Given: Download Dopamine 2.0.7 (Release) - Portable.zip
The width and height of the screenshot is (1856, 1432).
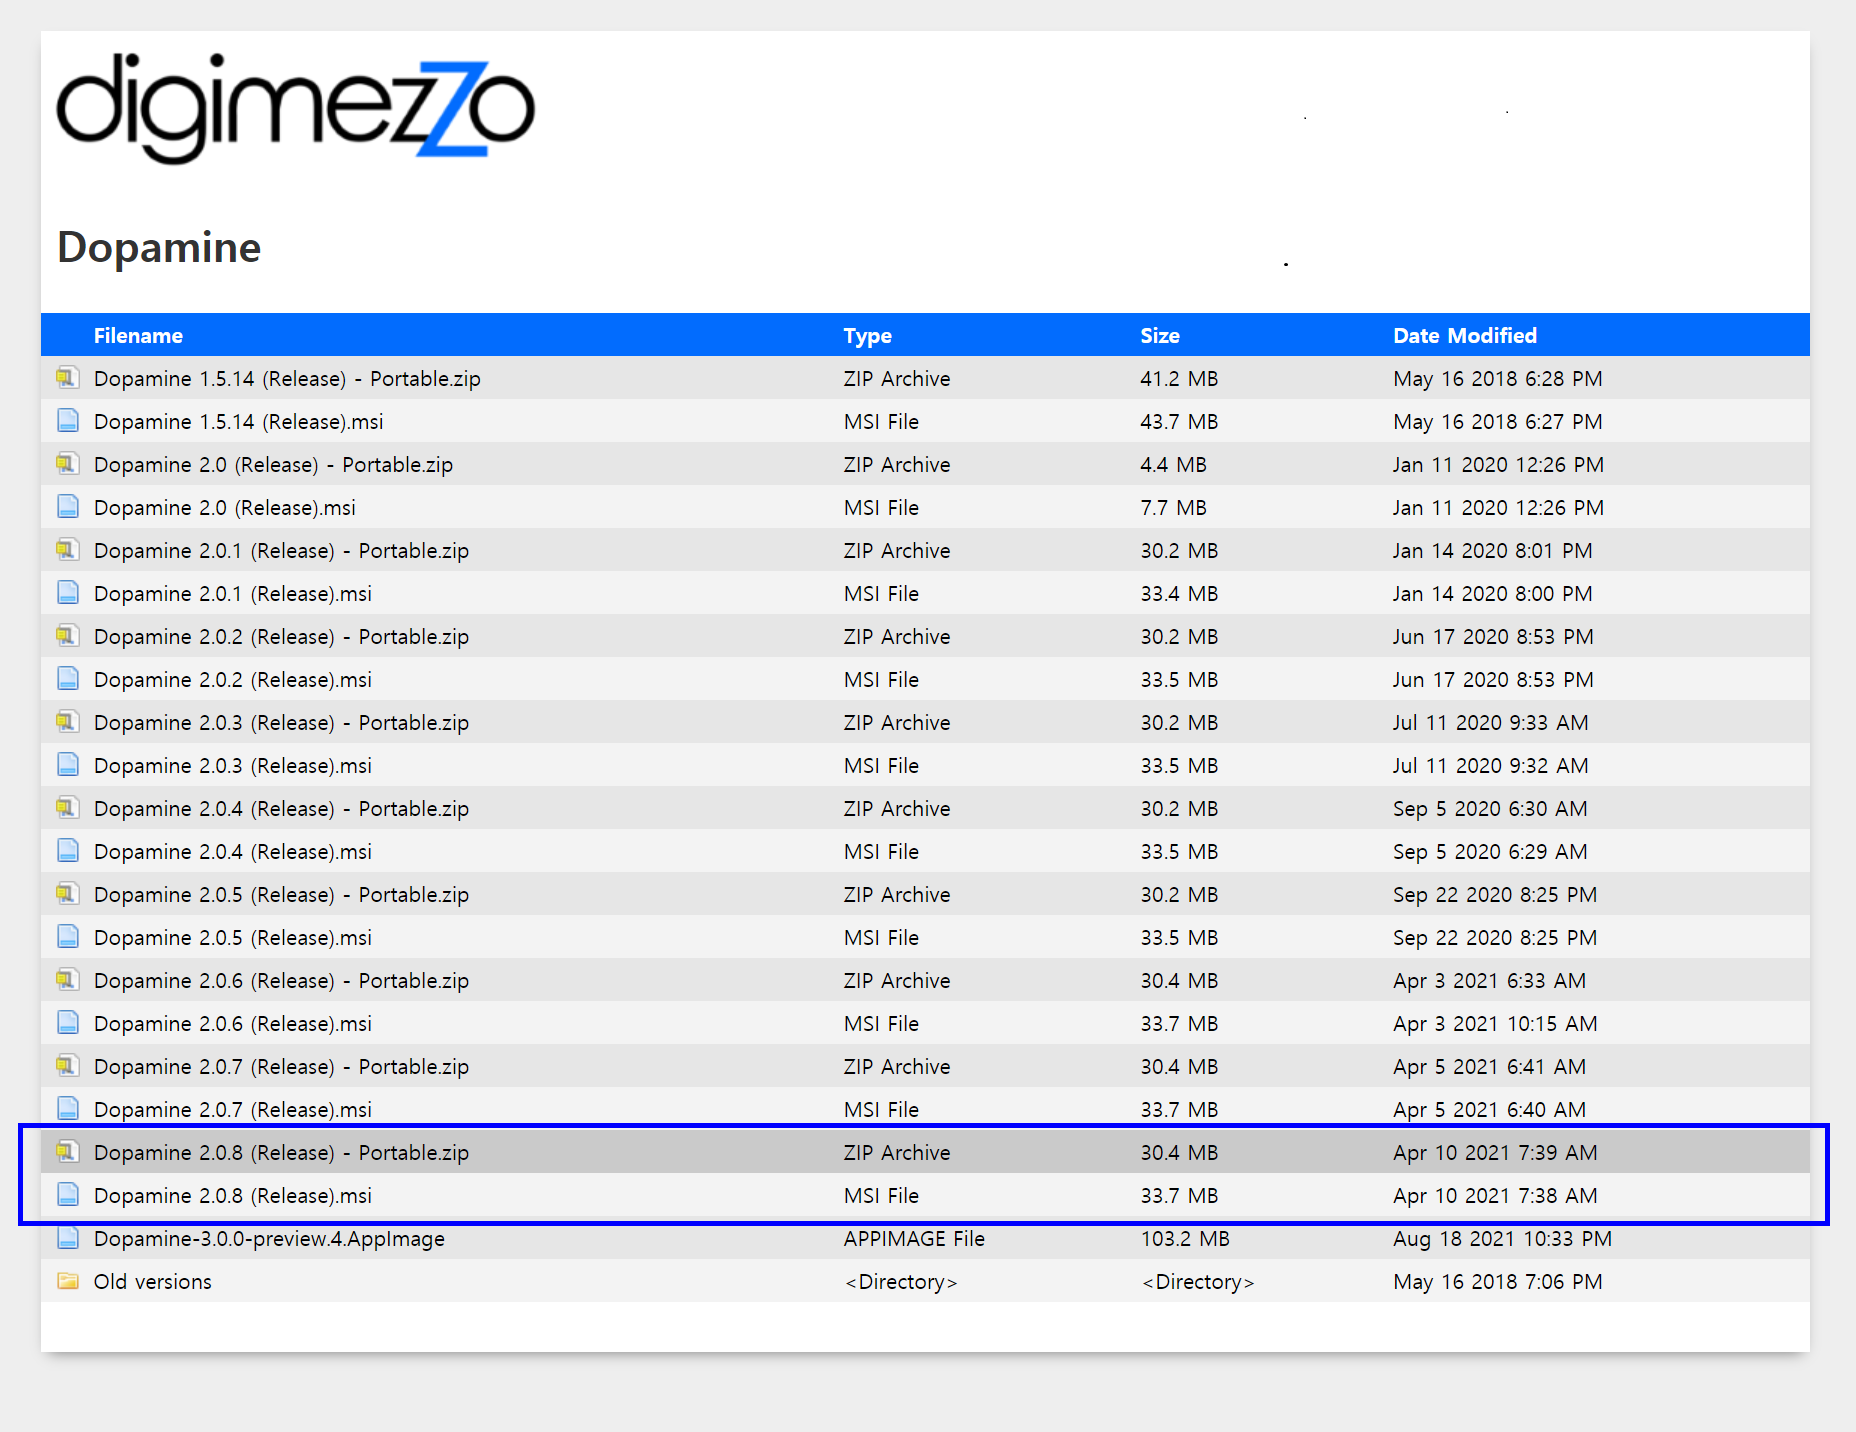Looking at the screenshot, I should pos(281,1067).
